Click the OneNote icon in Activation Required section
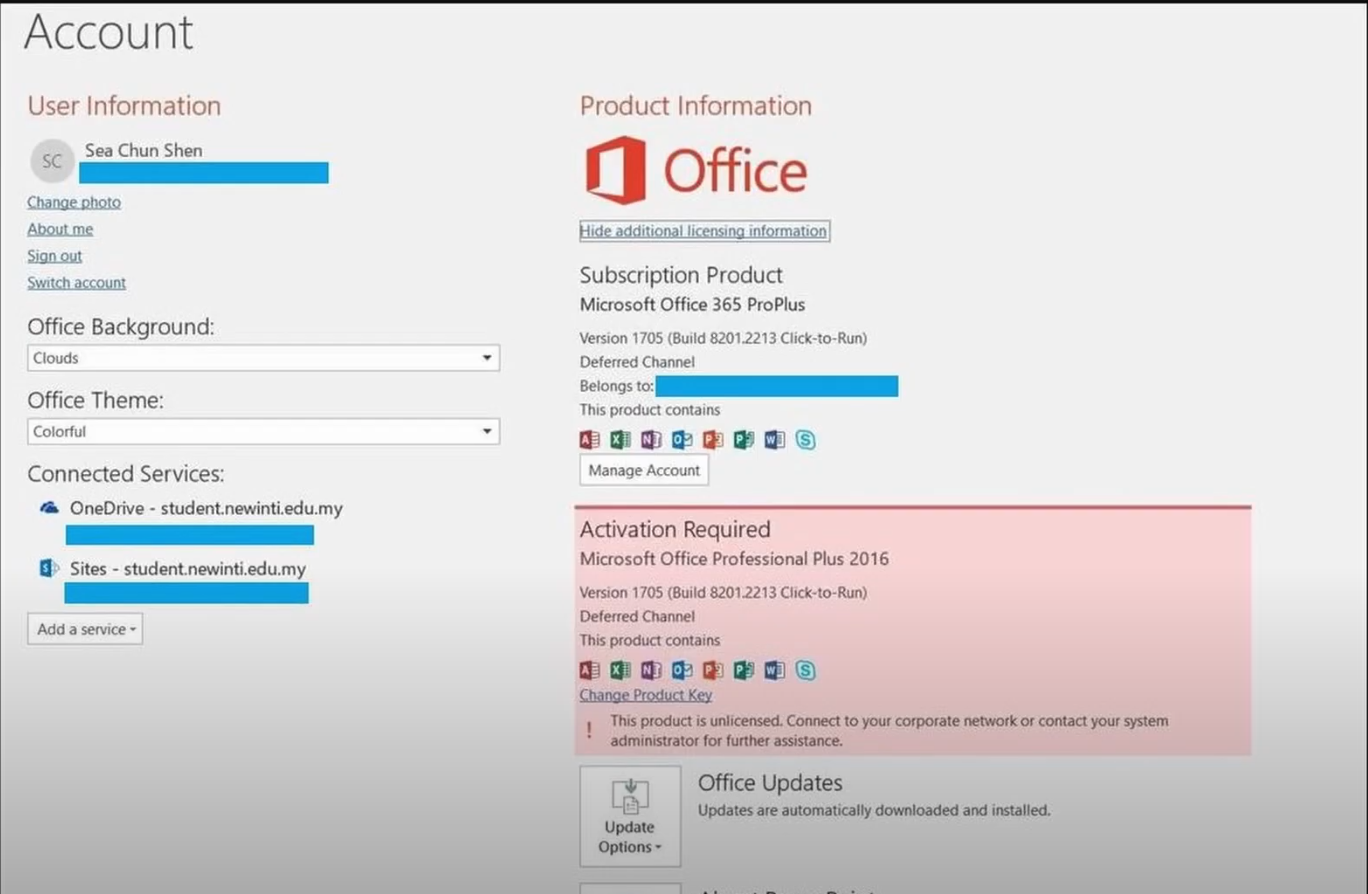1368x894 pixels. (x=651, y=670)
